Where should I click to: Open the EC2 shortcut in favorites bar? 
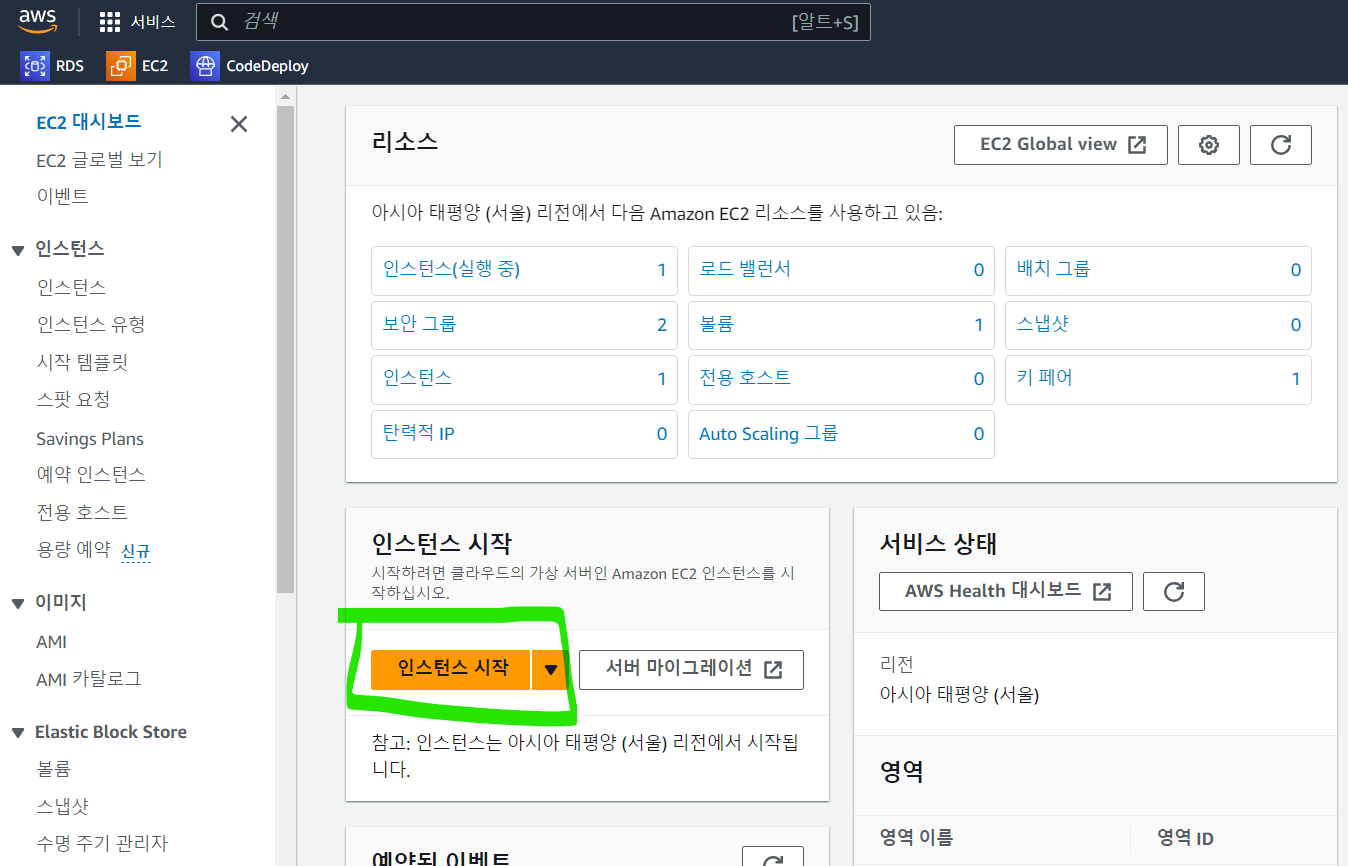(x=138, y=66)
